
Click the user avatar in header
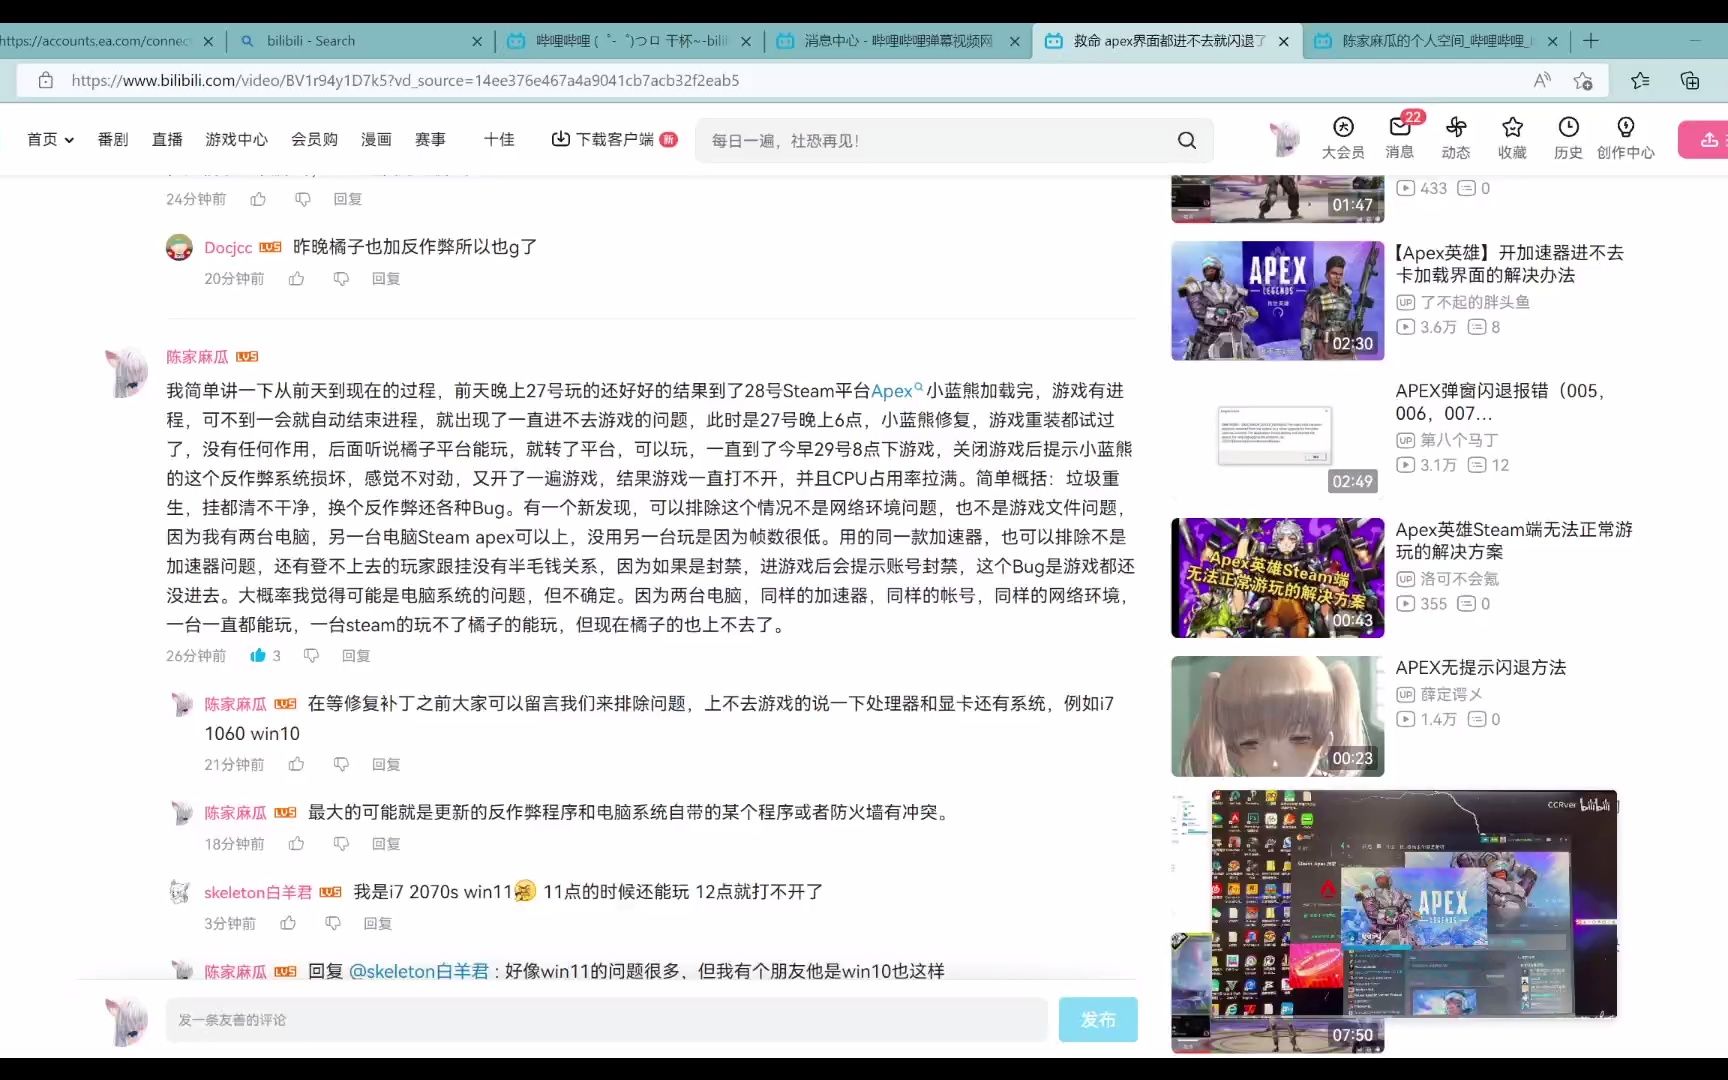[1285, 140]
